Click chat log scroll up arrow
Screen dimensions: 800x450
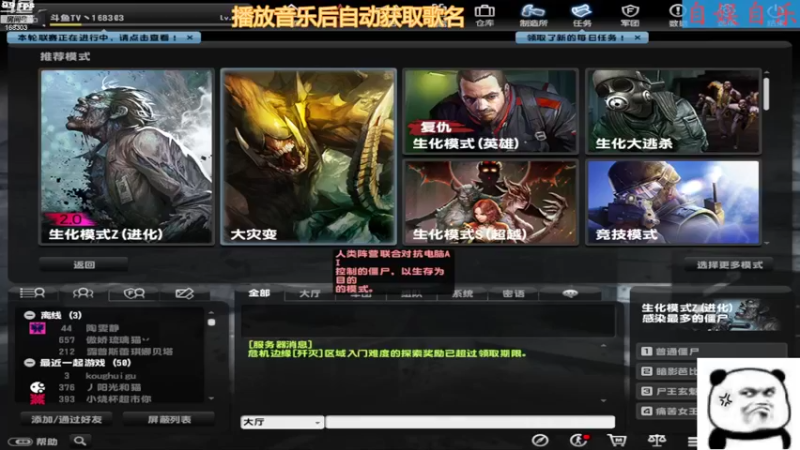604,345
